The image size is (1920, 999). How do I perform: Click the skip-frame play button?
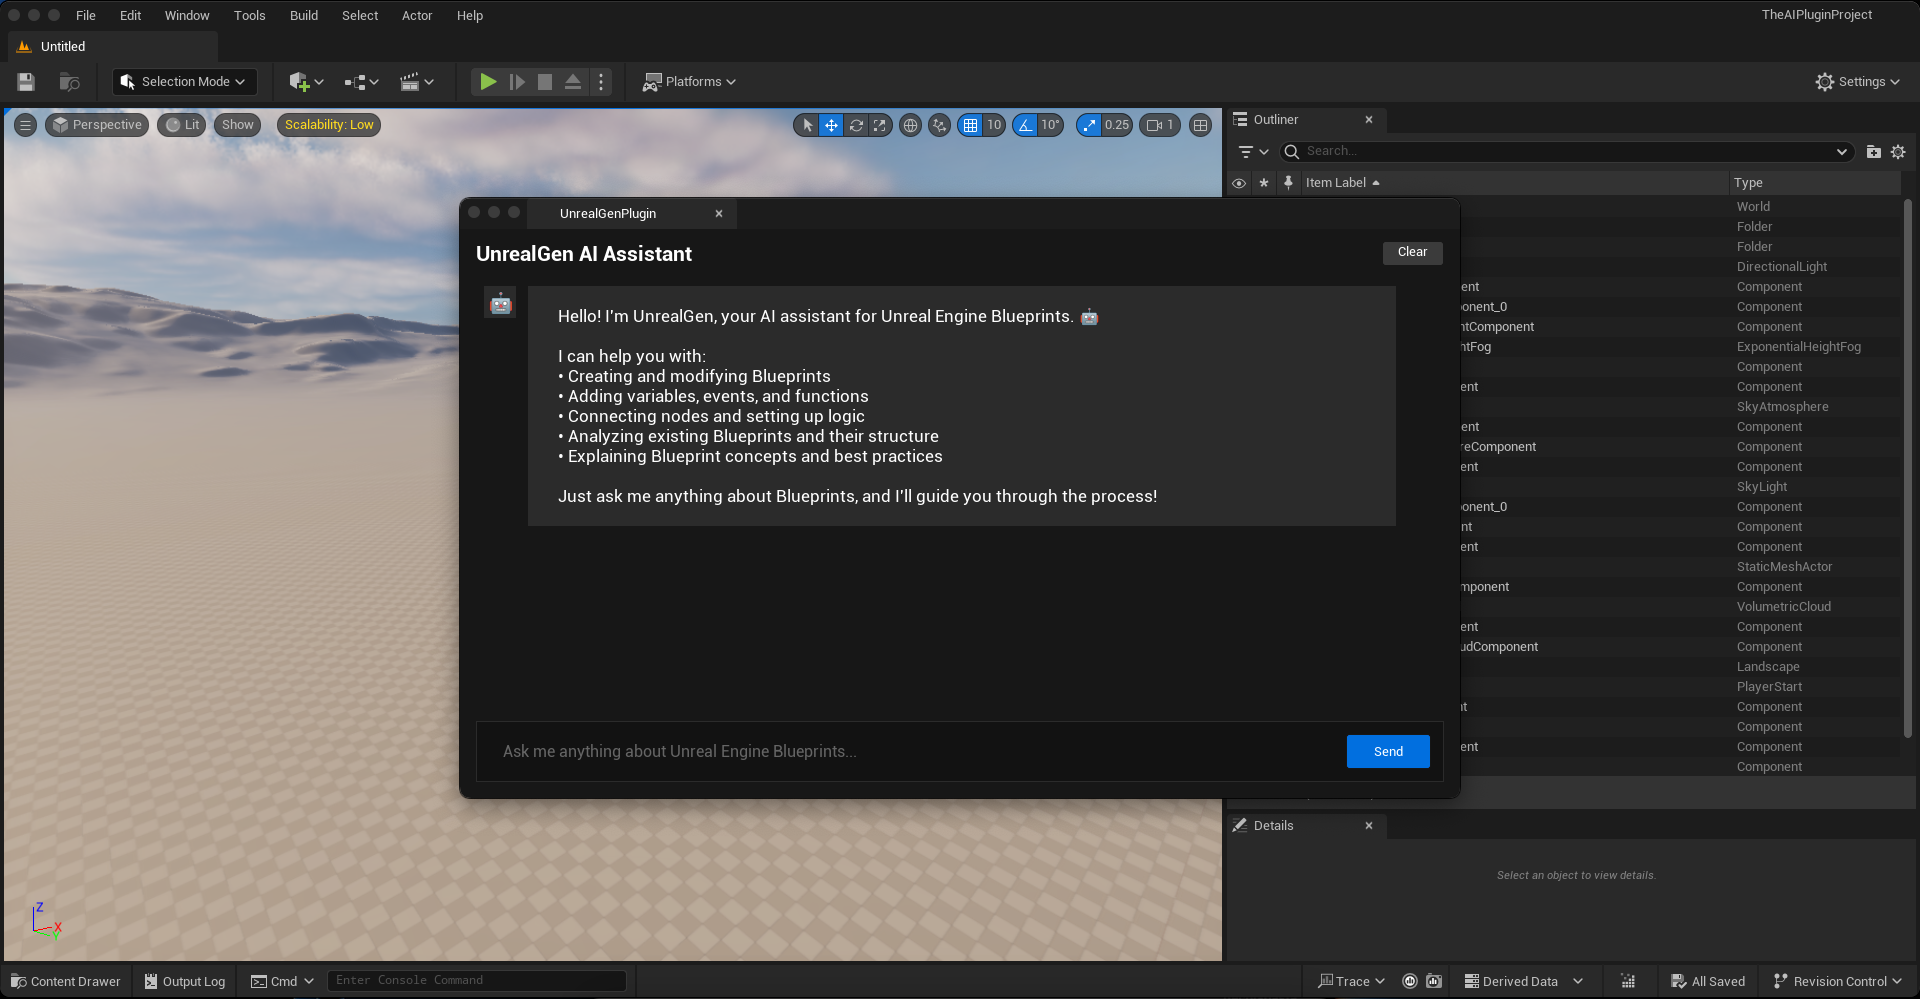(517, 82)
